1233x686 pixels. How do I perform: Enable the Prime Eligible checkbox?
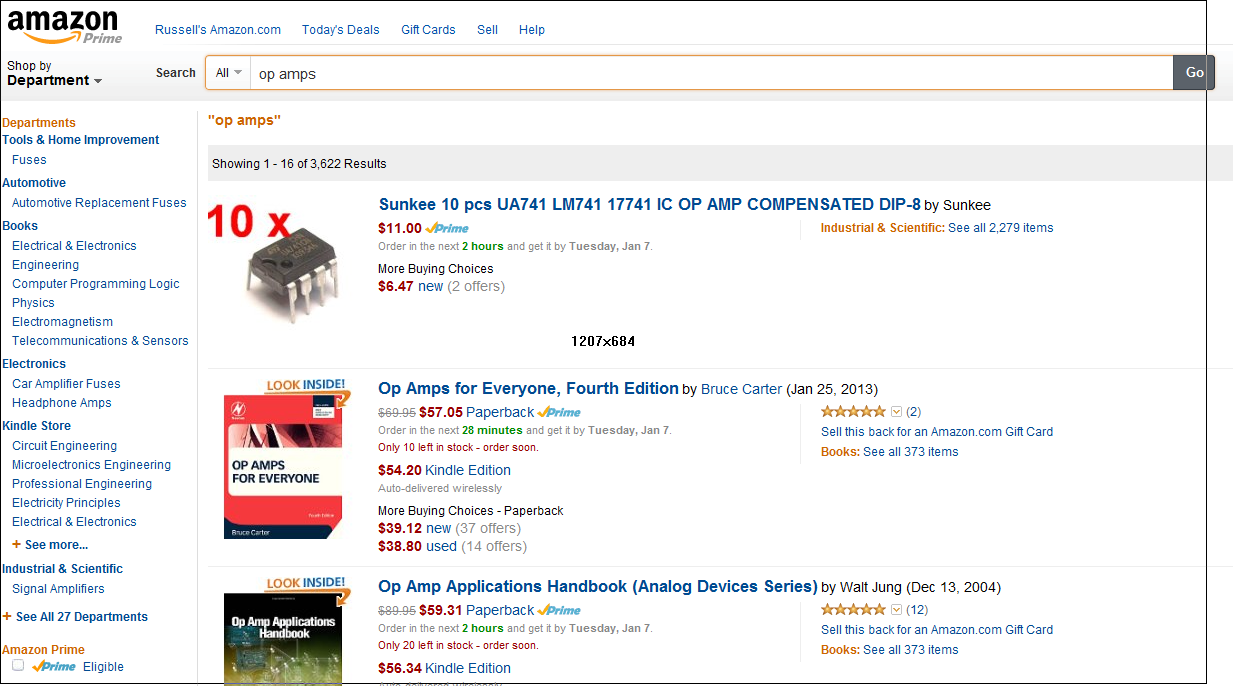(18, 665)
